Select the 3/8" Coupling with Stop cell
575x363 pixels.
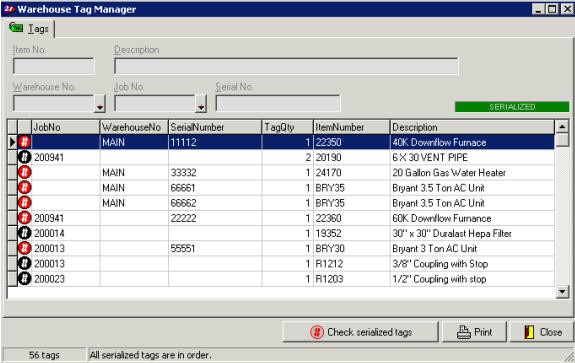click(472, 264)
